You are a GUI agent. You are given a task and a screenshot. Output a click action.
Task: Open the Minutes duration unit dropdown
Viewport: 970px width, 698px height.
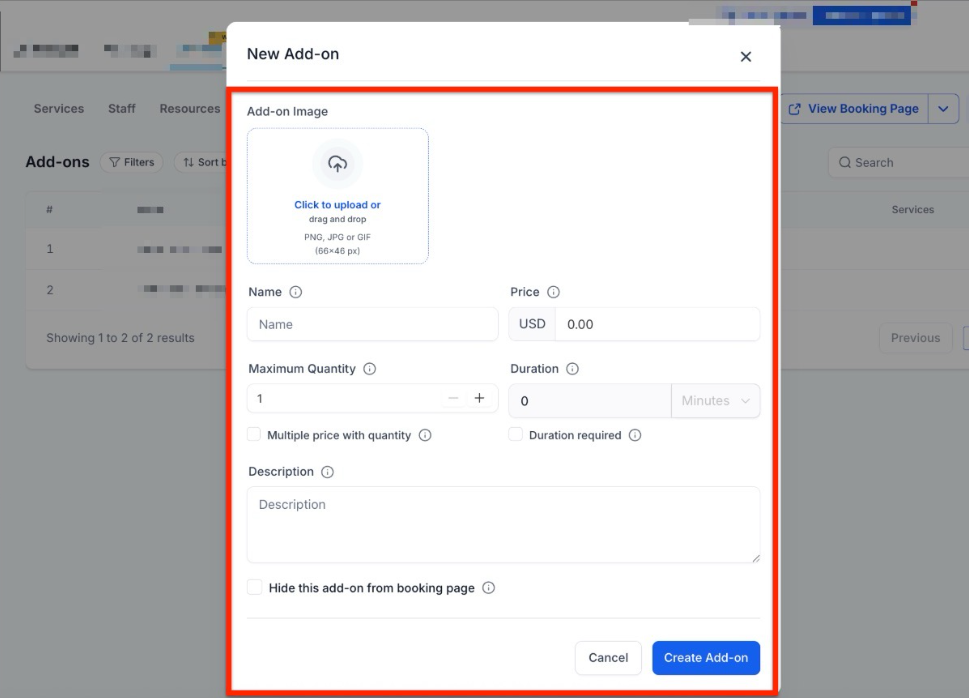(715, 401)
